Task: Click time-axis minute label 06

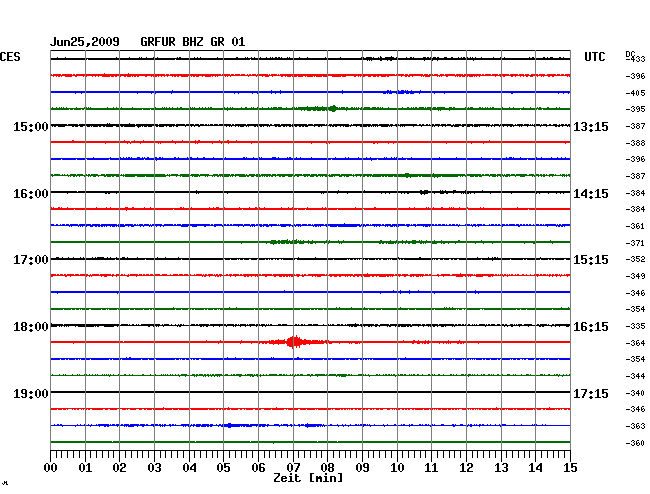Action: pyautogui.click(x=258, y=468)
